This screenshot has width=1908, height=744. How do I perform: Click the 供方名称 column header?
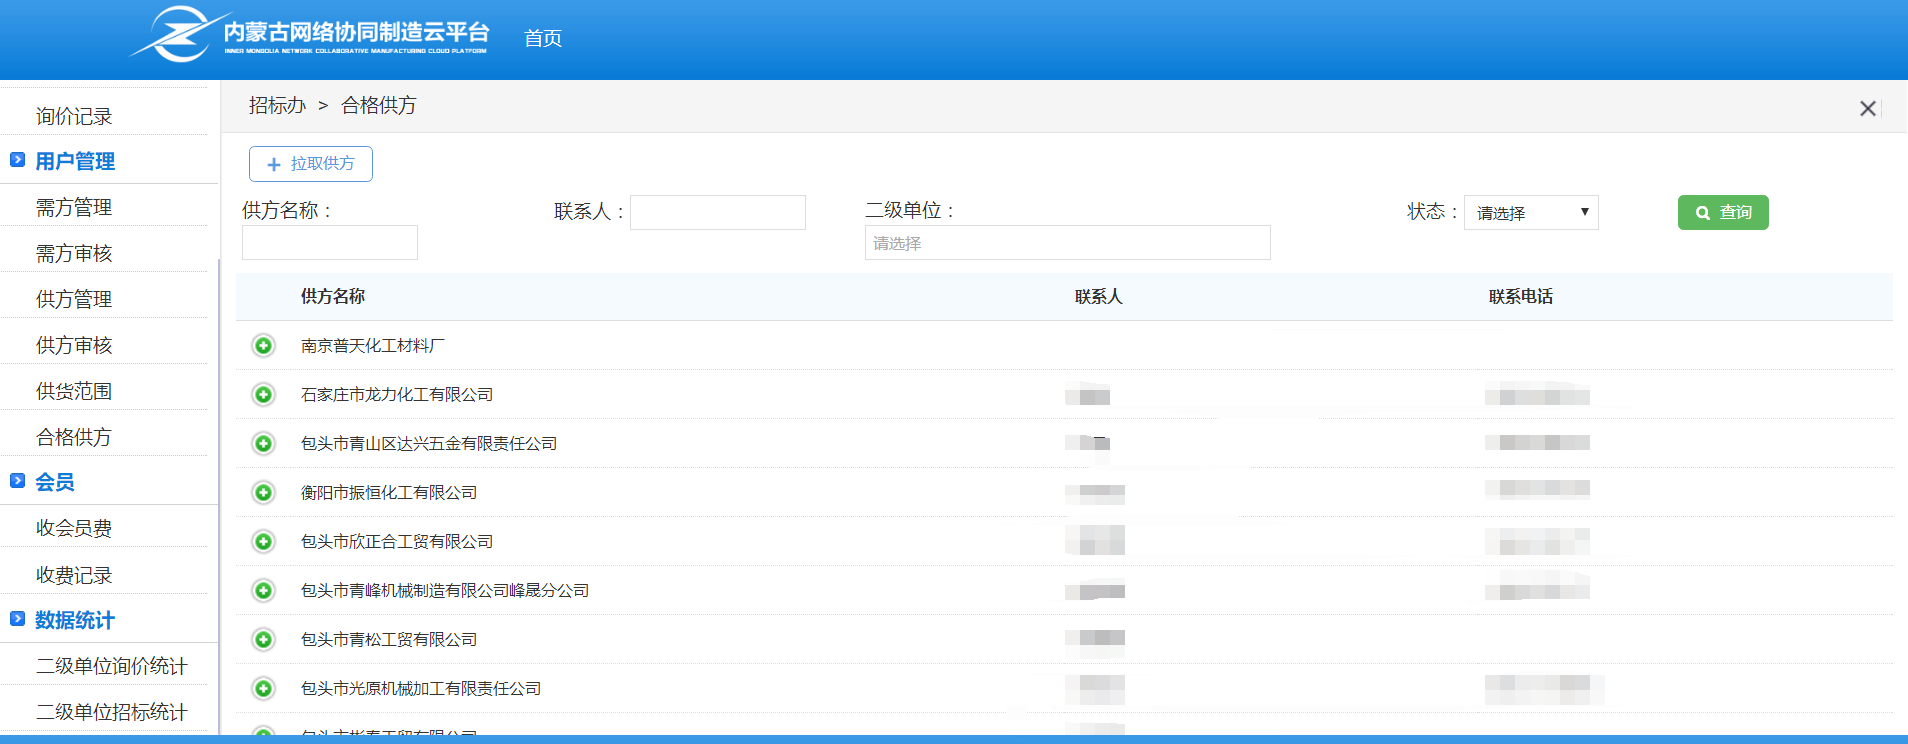[333, 296]
